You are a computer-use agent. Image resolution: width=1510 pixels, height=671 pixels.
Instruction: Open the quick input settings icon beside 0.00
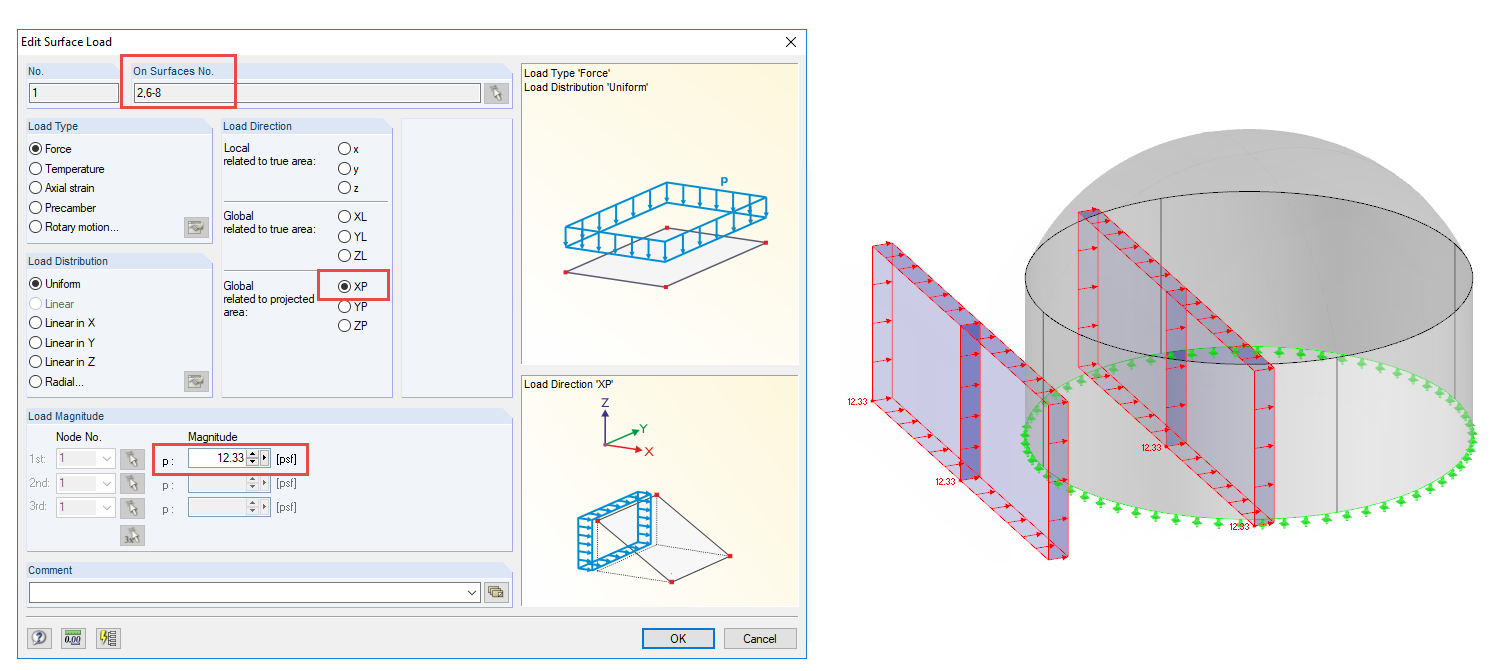(107, 637)
